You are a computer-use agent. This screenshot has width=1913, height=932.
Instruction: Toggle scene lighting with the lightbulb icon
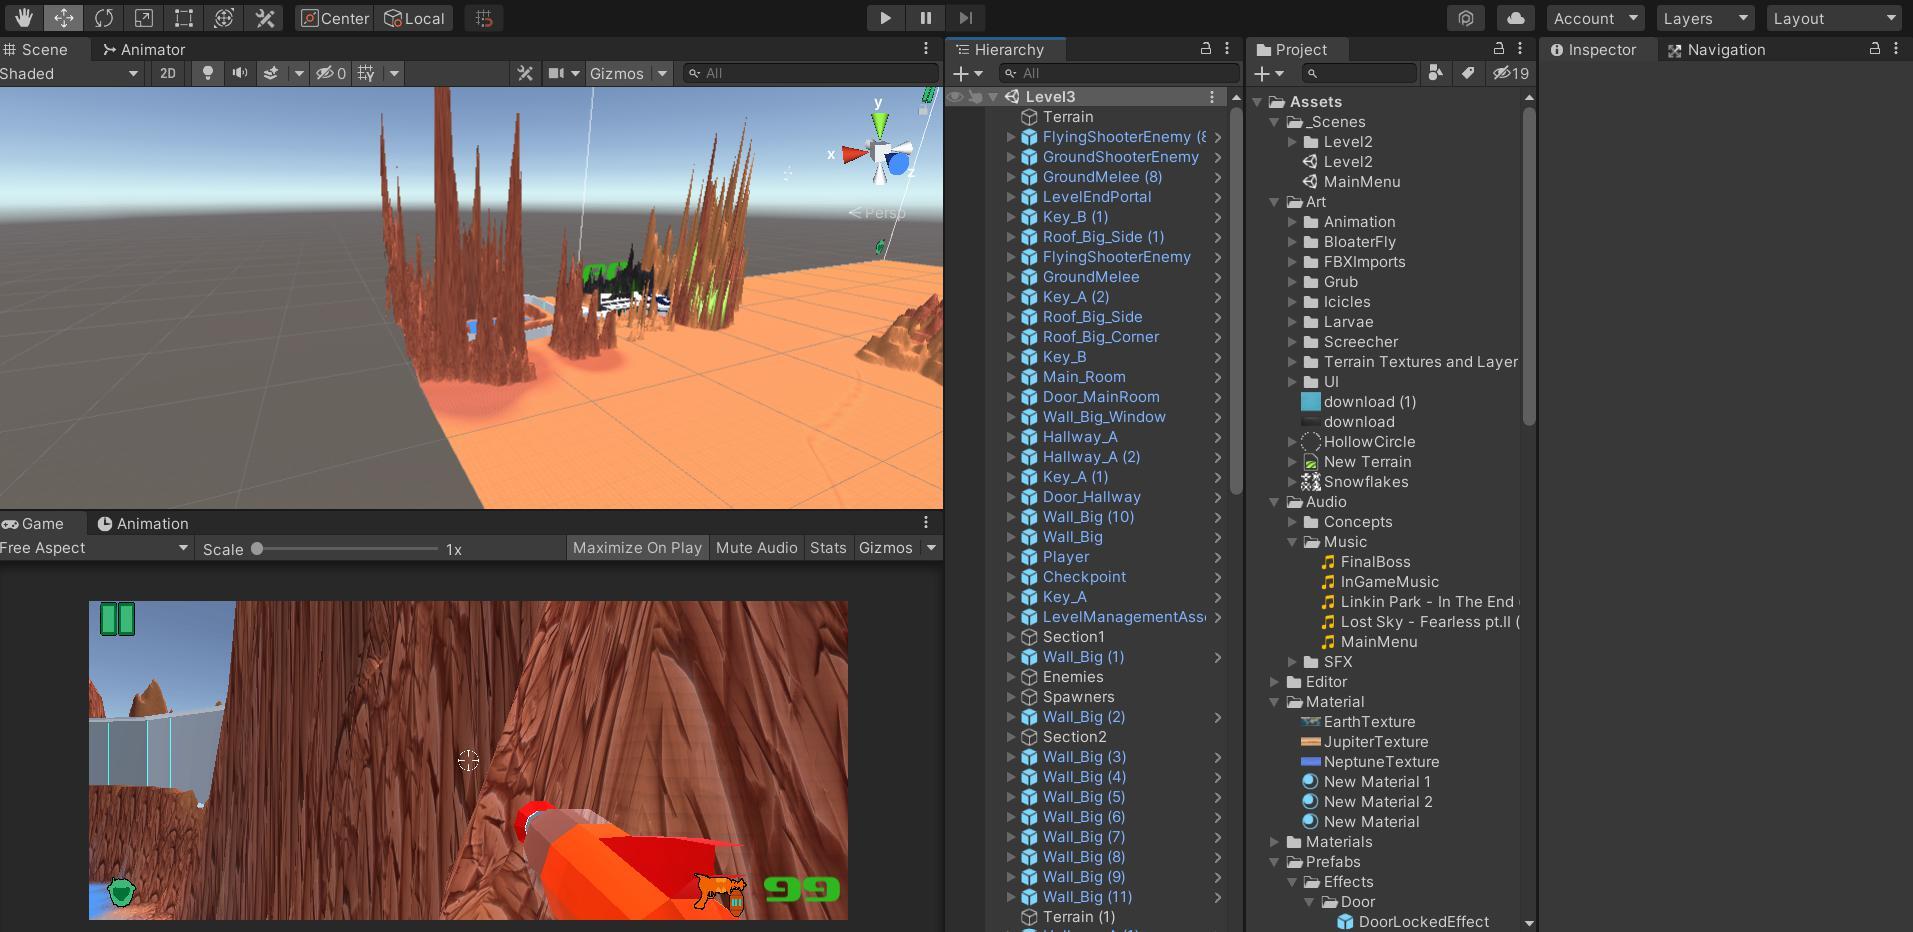208,73
